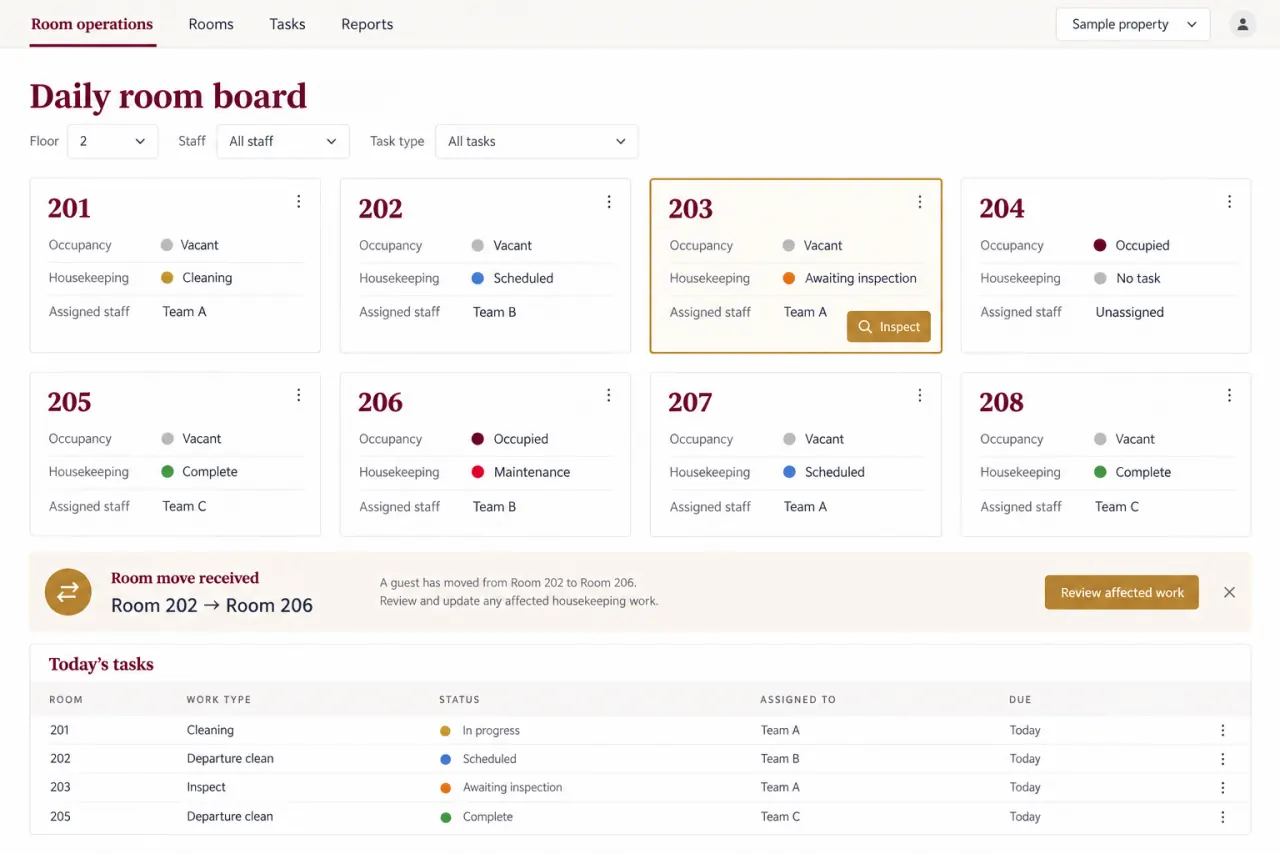This screenshot has height=854, width=1280.
Task: Click the STATUS column header
Action: point(459,700)
